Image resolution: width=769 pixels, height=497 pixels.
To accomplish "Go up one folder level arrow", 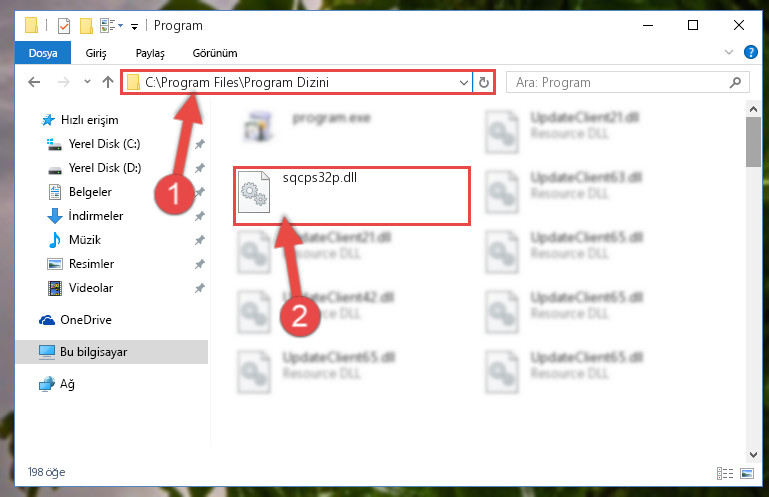I will pos(108,82).
